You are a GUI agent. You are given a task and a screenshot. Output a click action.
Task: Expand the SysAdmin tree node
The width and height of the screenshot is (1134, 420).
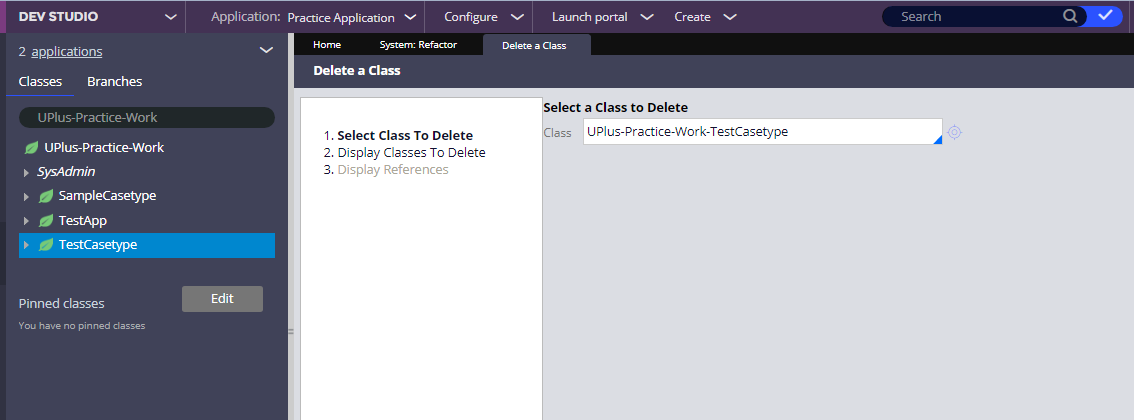tap(27, 173)
